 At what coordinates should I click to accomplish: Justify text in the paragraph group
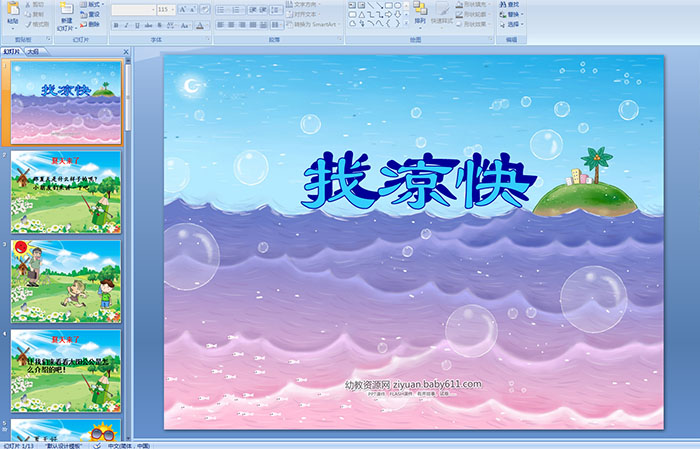coord(253,25)
